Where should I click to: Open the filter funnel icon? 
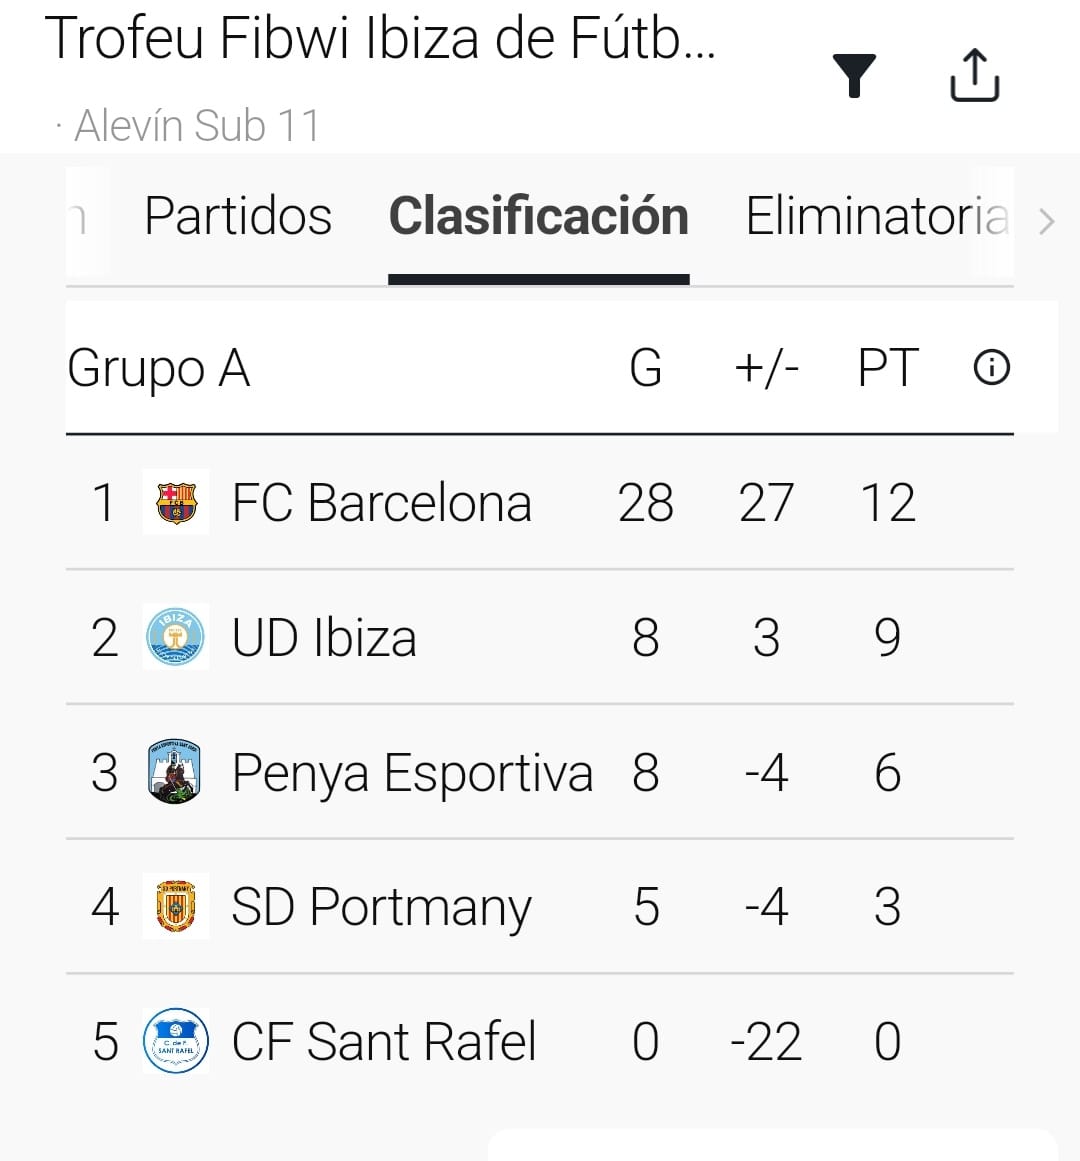click(x=854, y=76)
